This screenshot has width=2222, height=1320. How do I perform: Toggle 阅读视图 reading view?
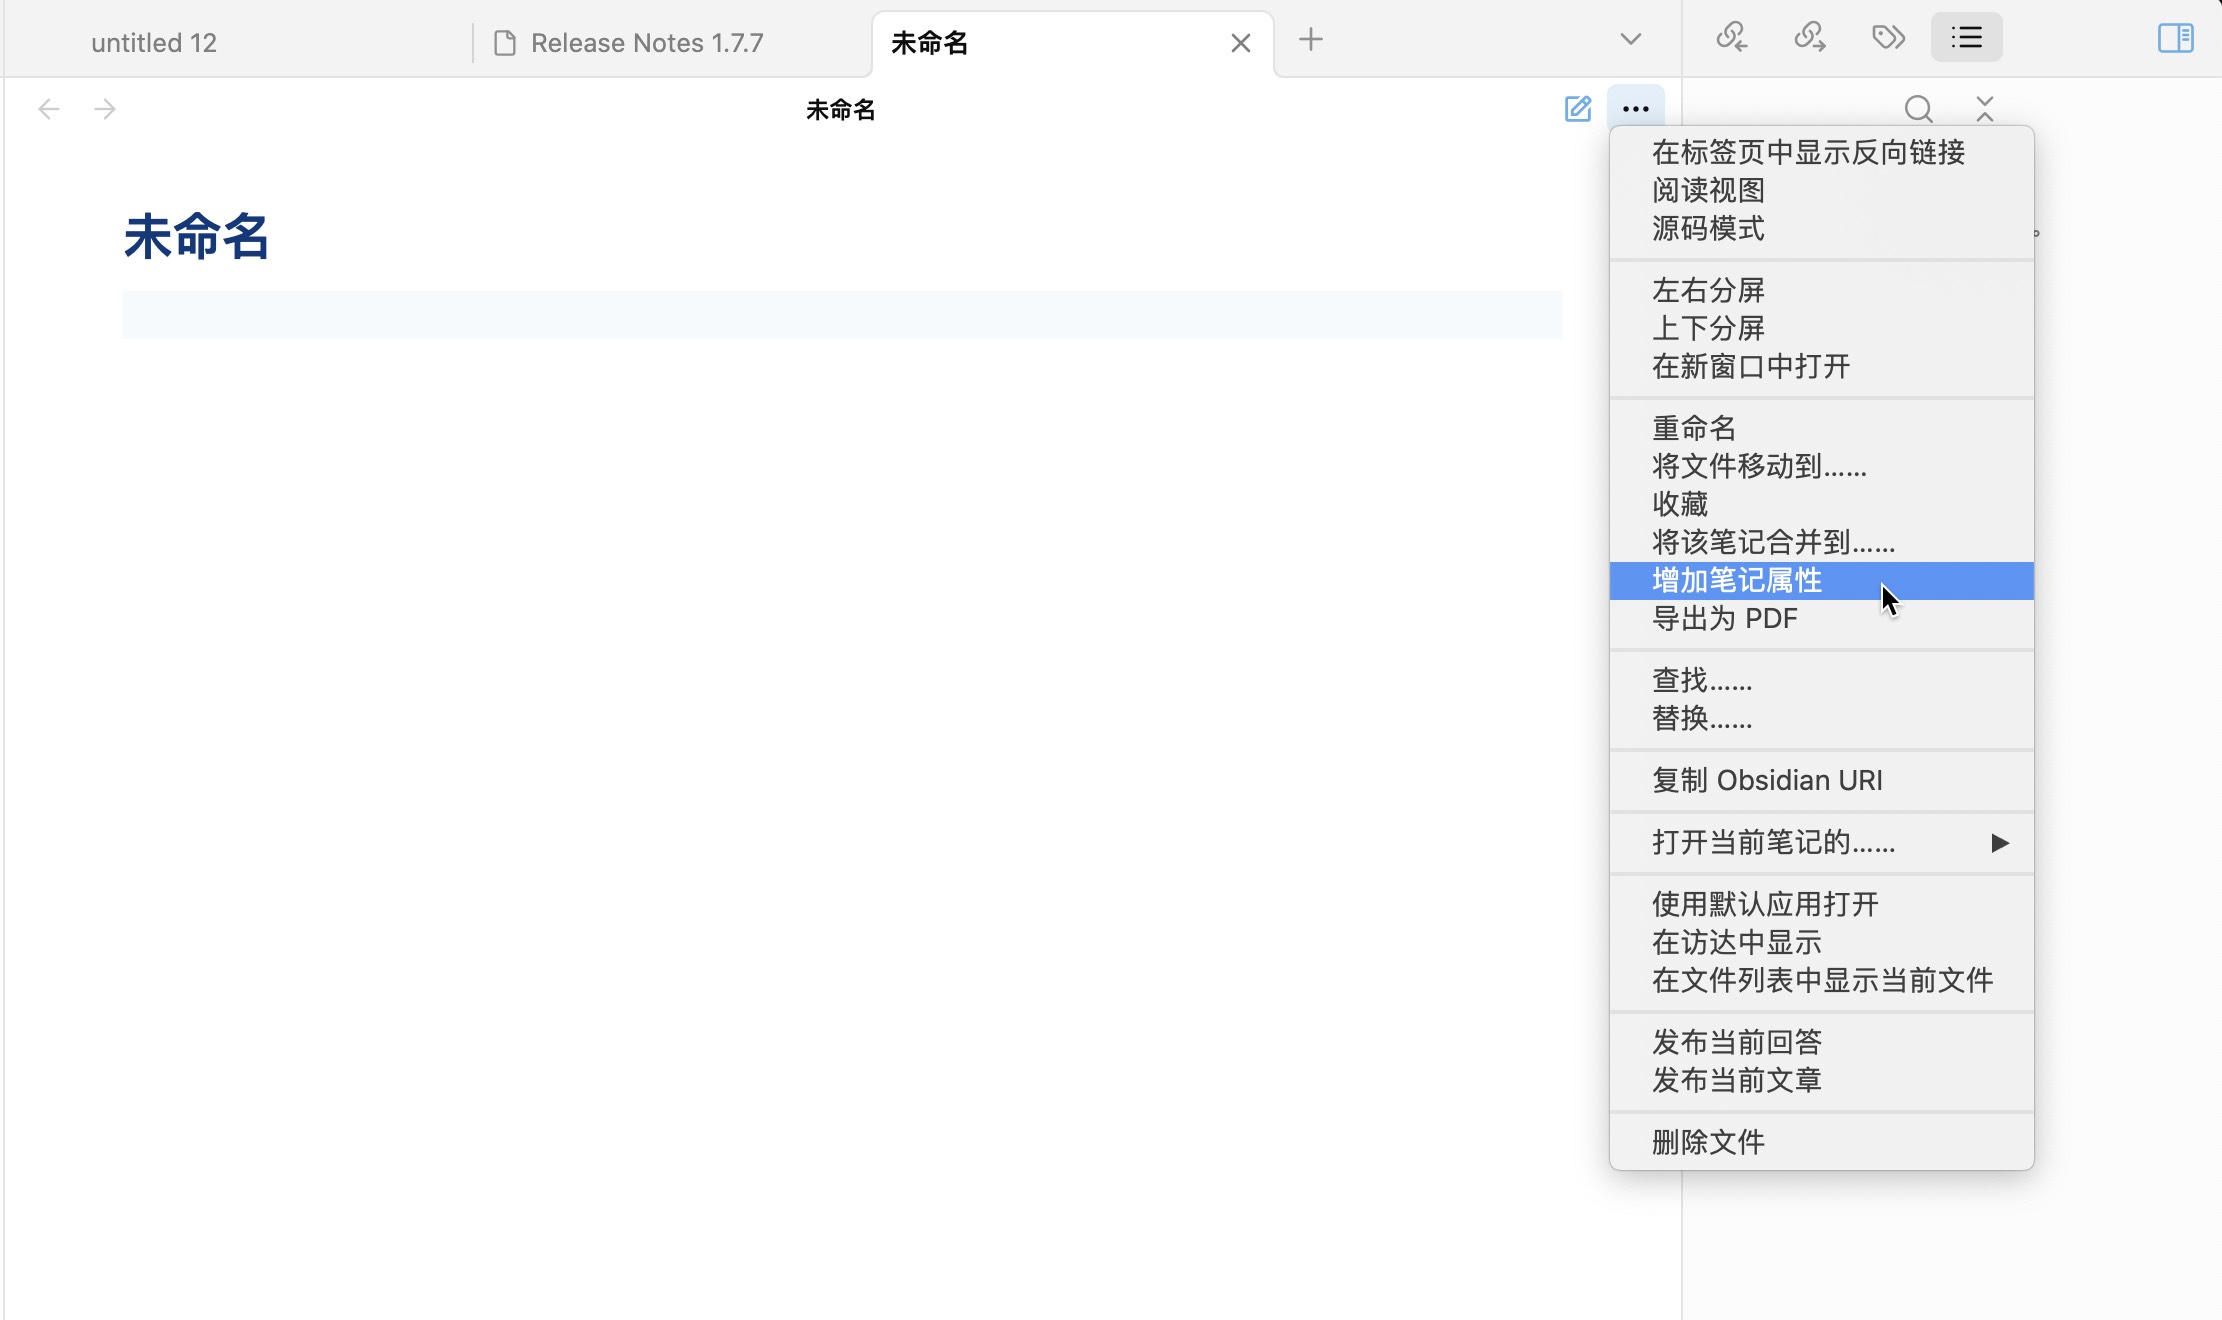tap(1708, 190)
